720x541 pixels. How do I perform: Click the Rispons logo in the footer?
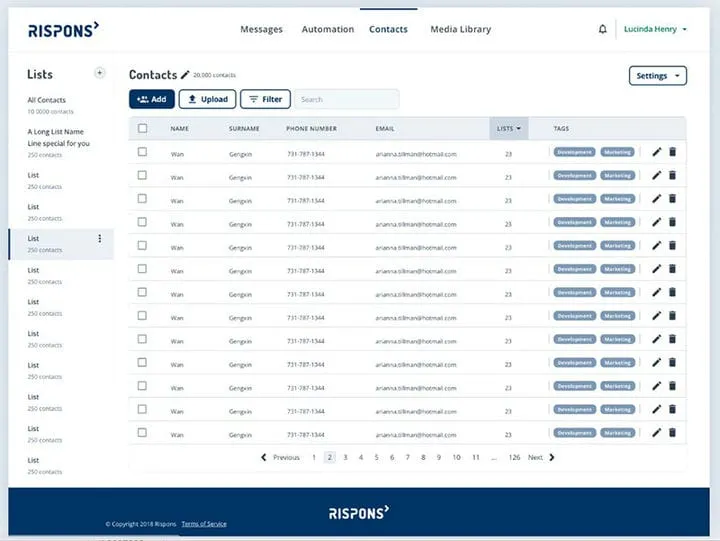[359, 513]
